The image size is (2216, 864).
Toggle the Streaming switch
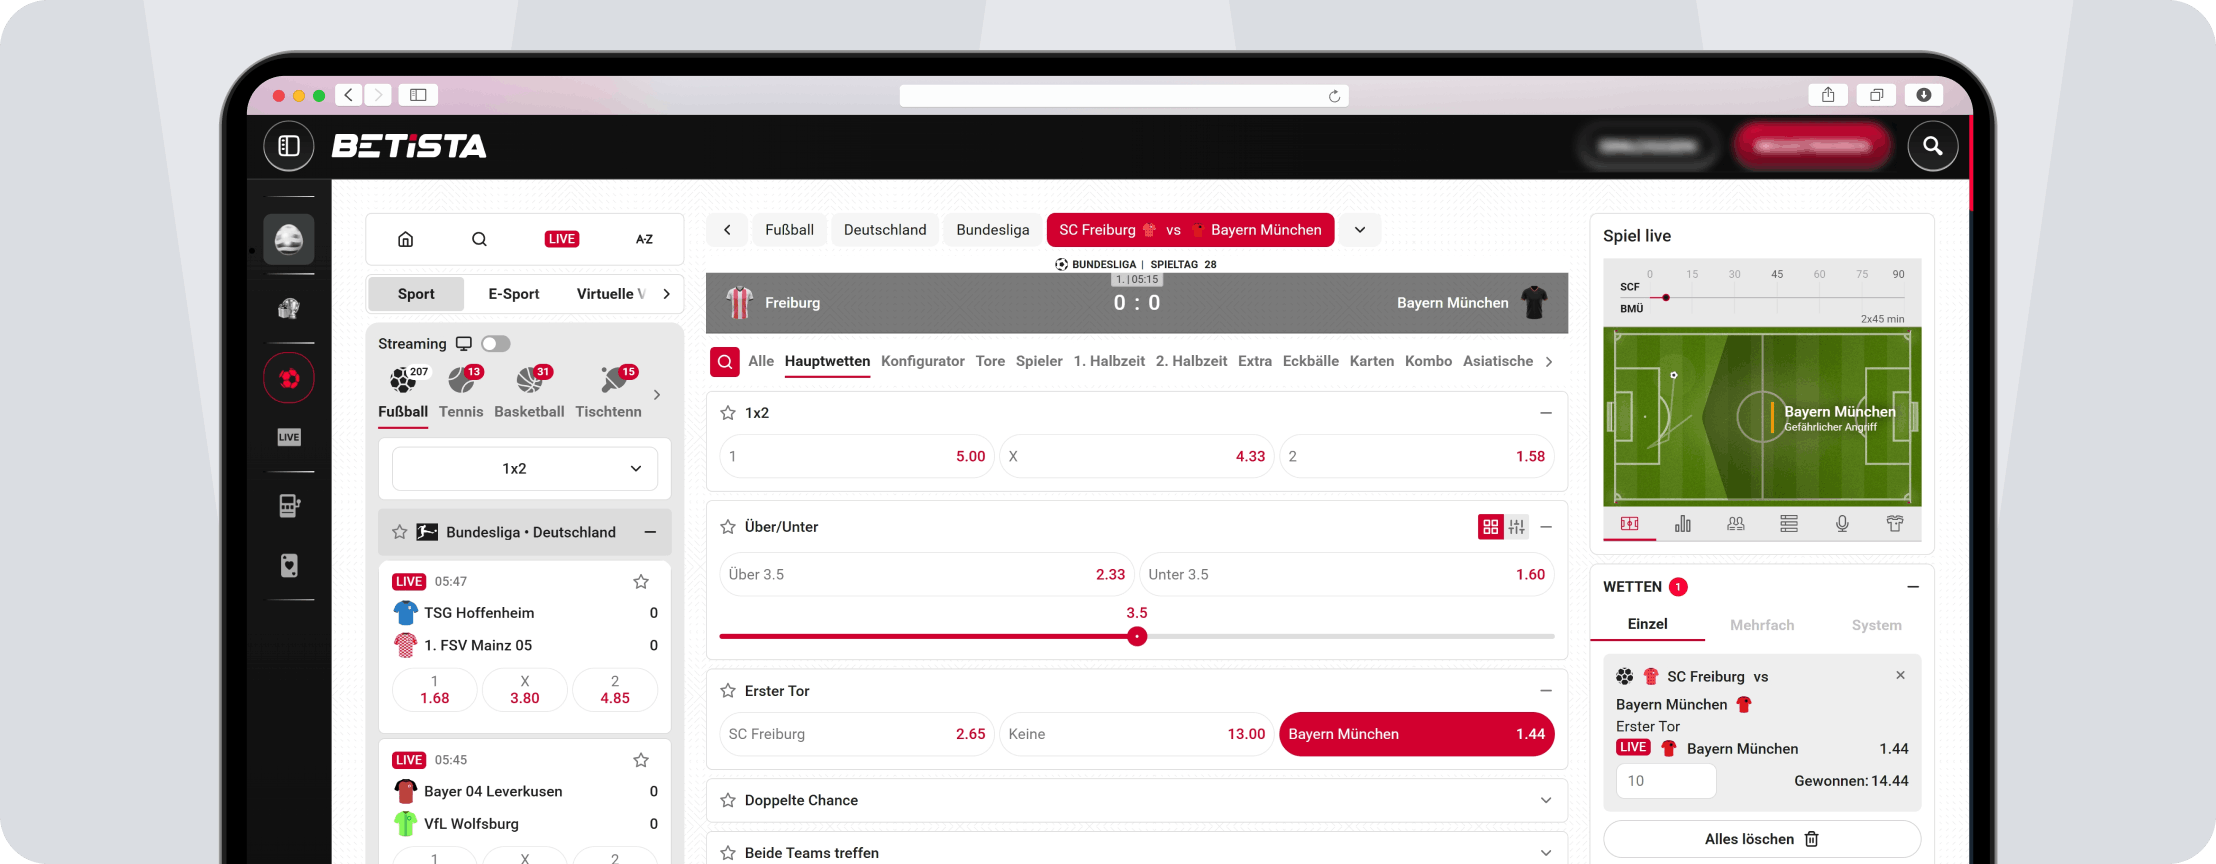click(495, 344)
